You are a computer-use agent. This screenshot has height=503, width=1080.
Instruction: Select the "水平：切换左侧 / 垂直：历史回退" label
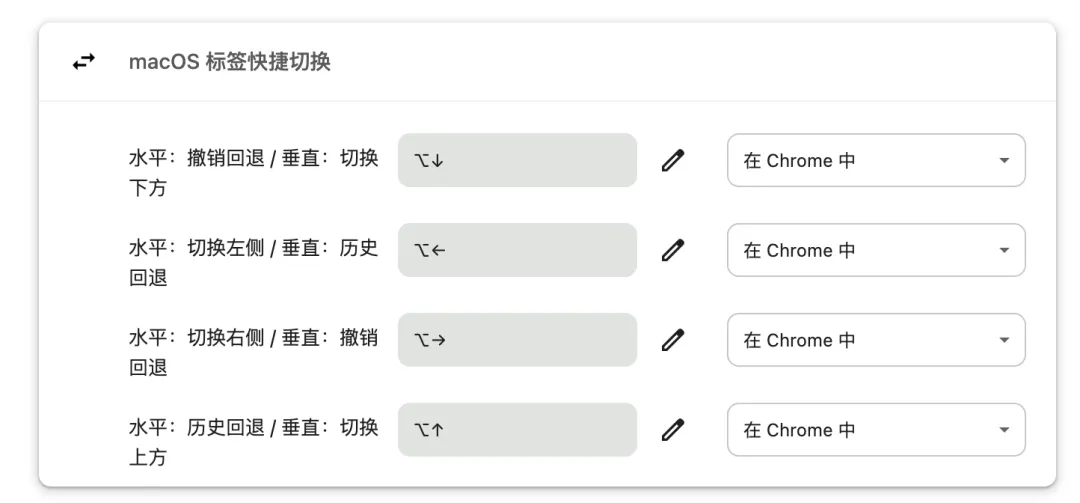(x=254, y=263)
